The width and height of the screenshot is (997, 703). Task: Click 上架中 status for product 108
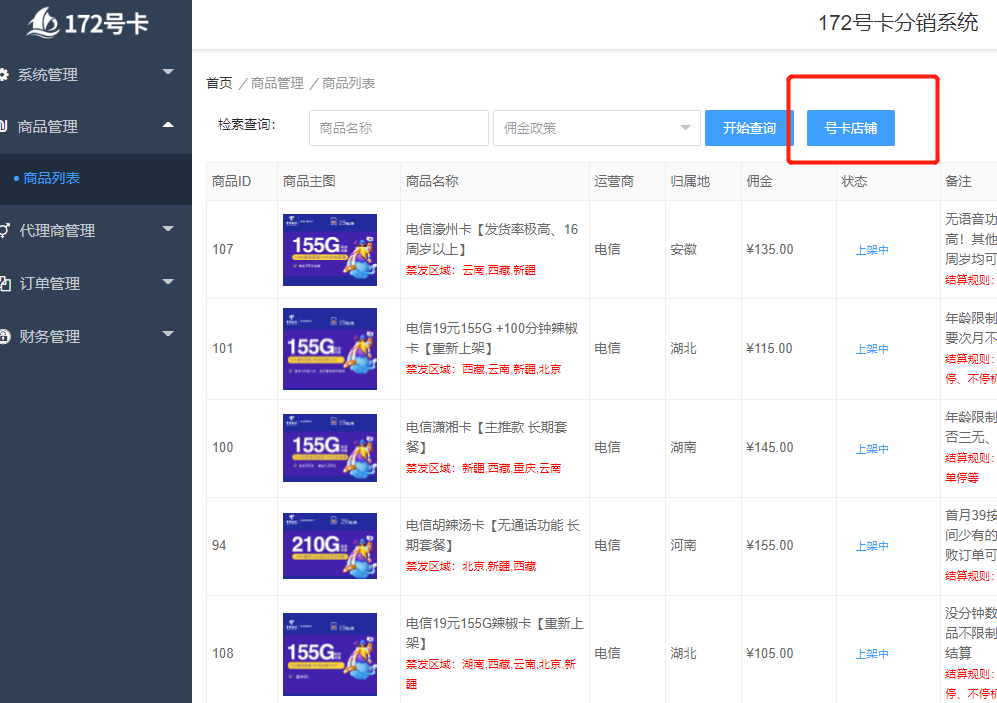click(x=872, y=654)
